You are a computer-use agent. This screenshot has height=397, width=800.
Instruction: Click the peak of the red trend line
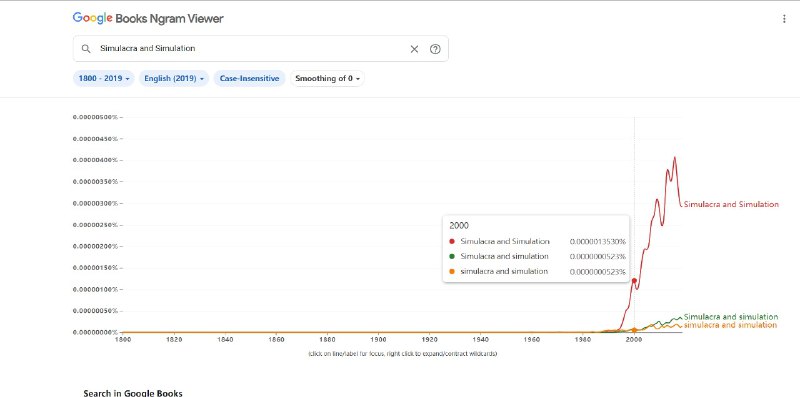pos(675,157)
